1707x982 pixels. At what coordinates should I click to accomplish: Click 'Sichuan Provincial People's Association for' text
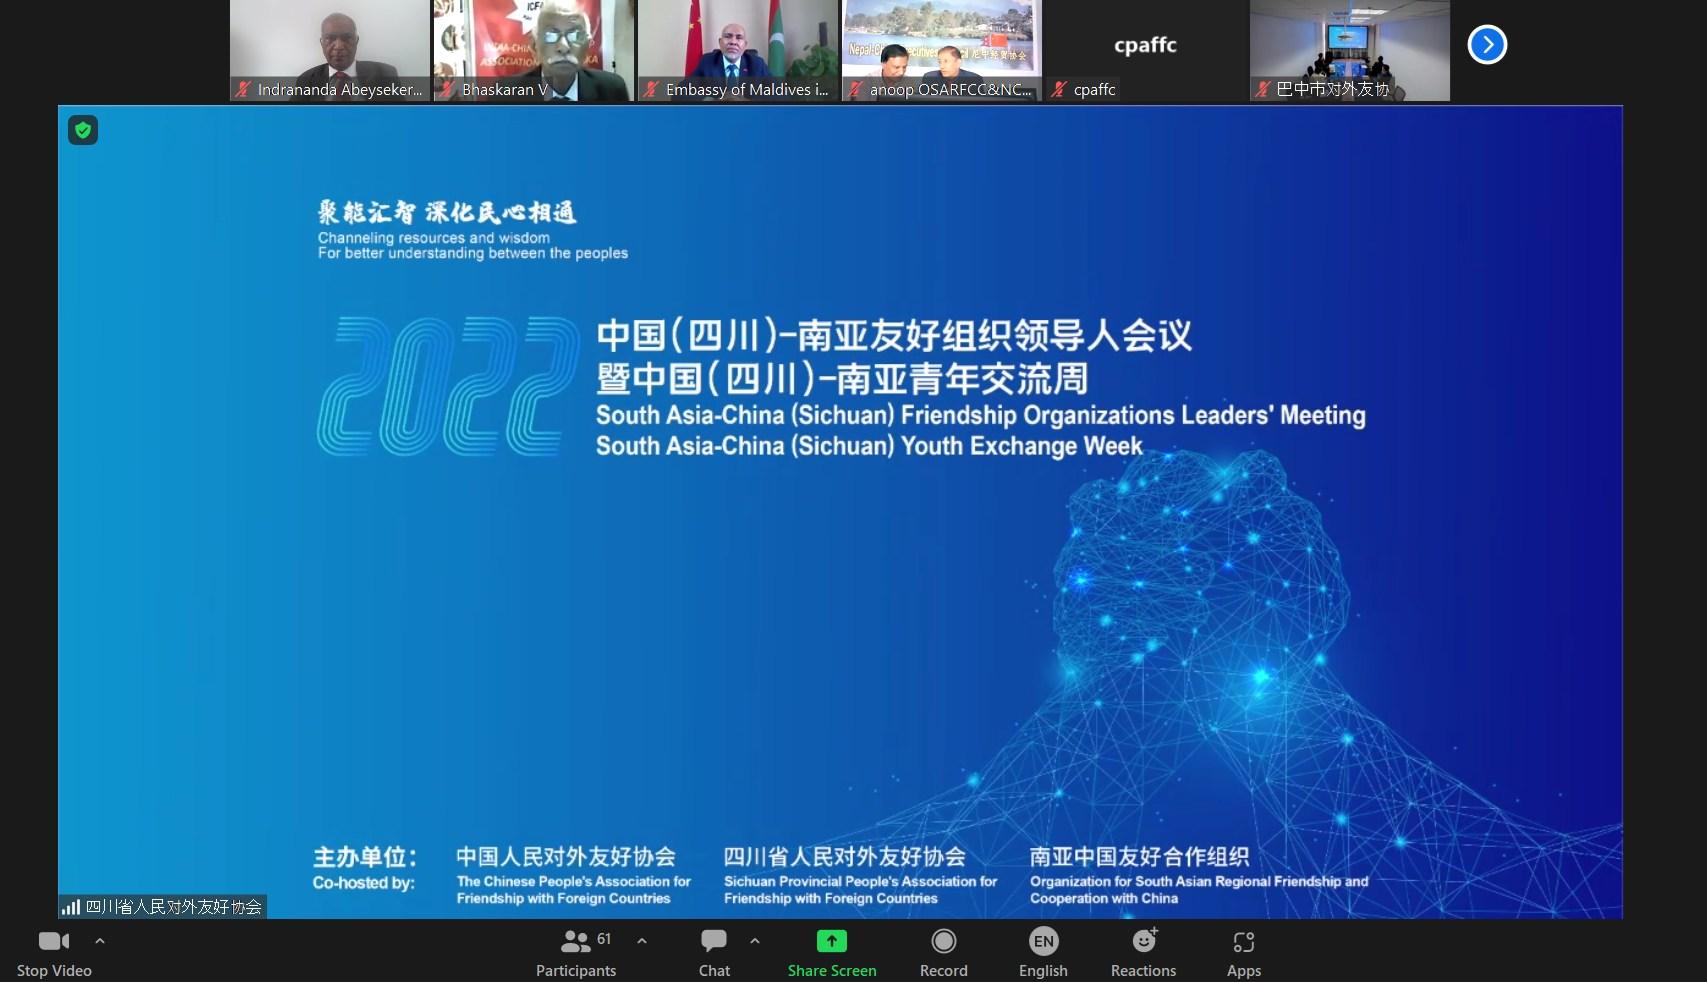[x=861, y=881]
